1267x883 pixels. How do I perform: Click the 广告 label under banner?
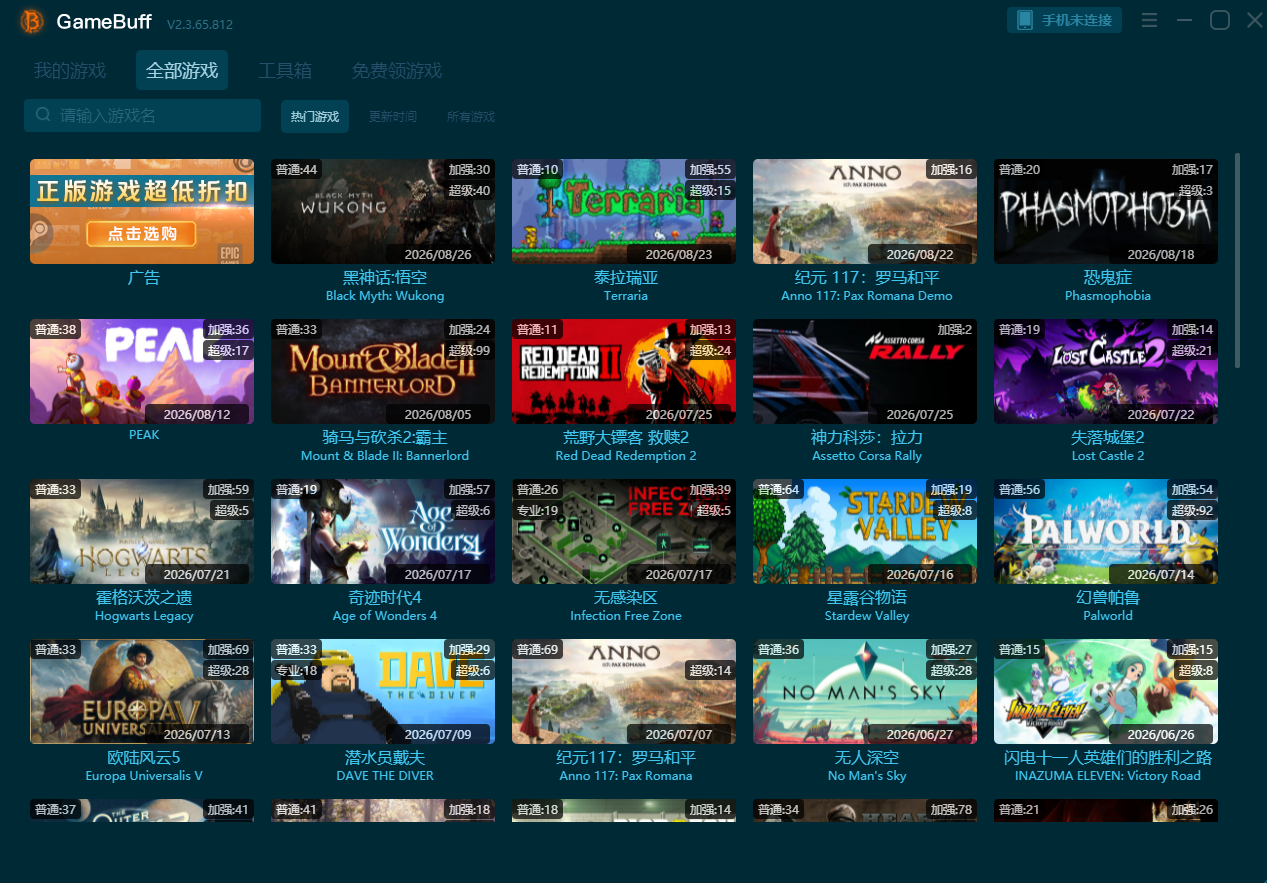(x=144, y=277)
